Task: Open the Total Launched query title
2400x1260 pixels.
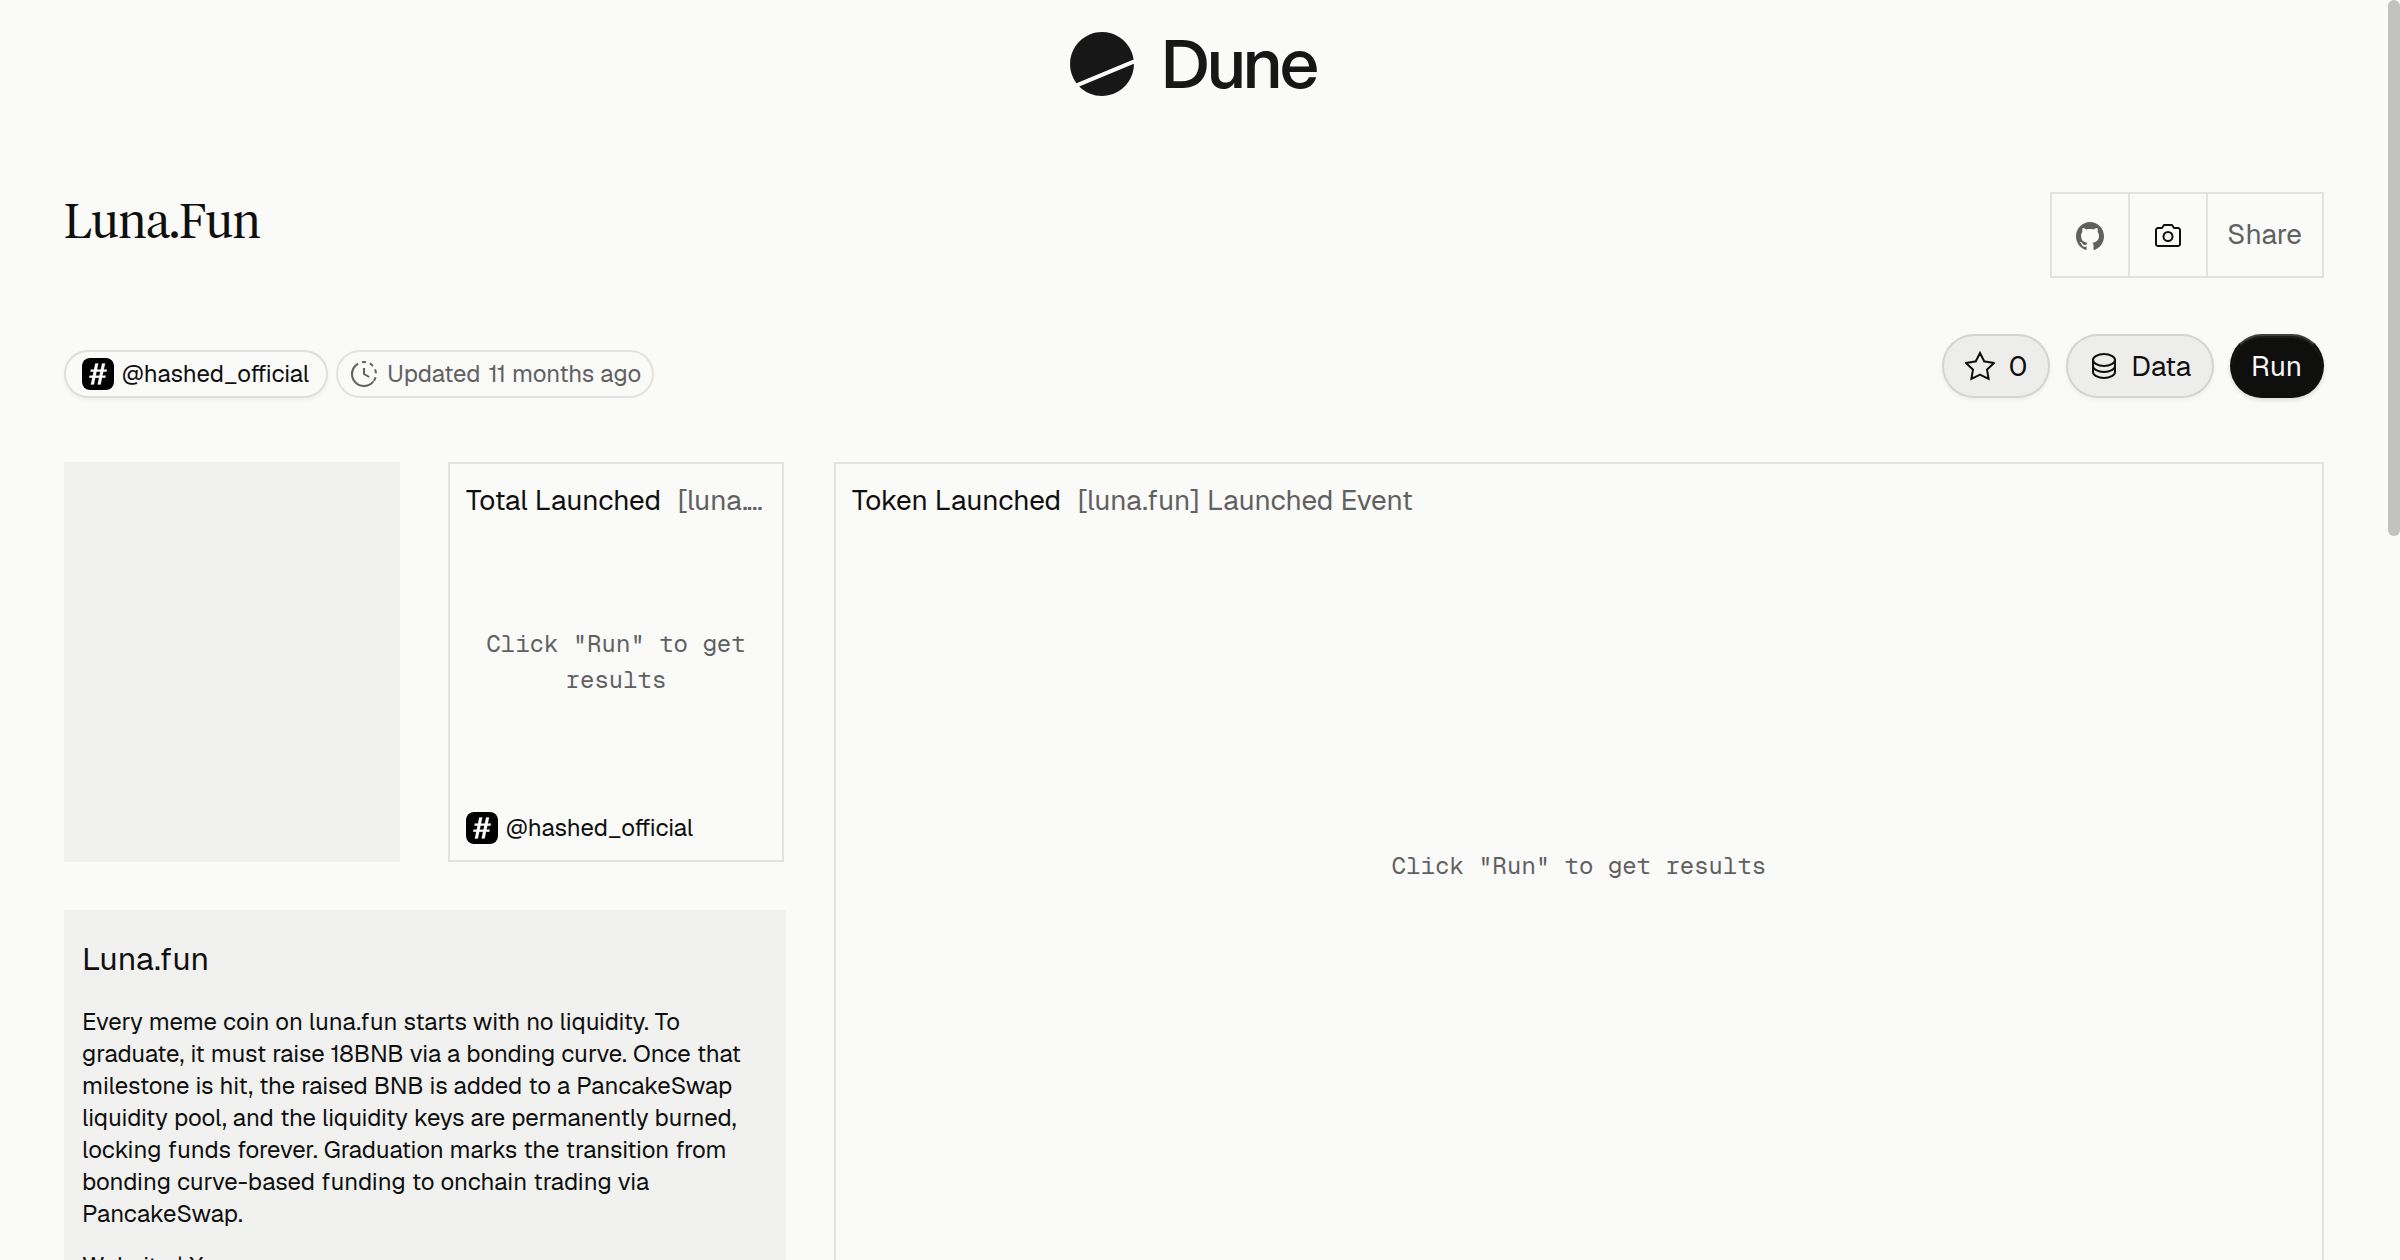Action: pyautogui.click(x=563, y=500)
